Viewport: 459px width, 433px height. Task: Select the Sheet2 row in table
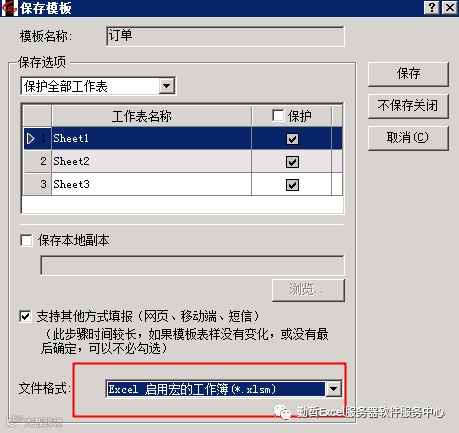183,162
